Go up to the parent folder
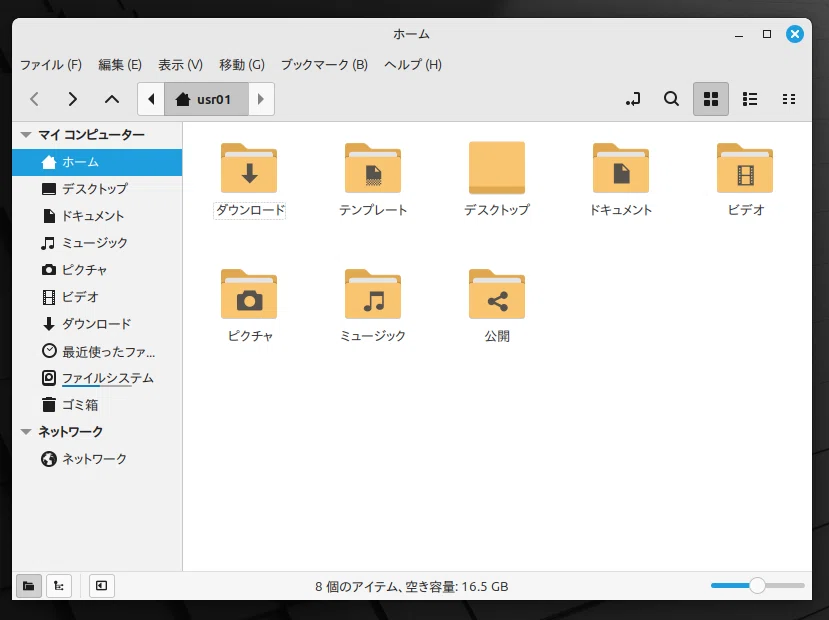Viewport: 829px width, 620px height. tap(112, 99)
